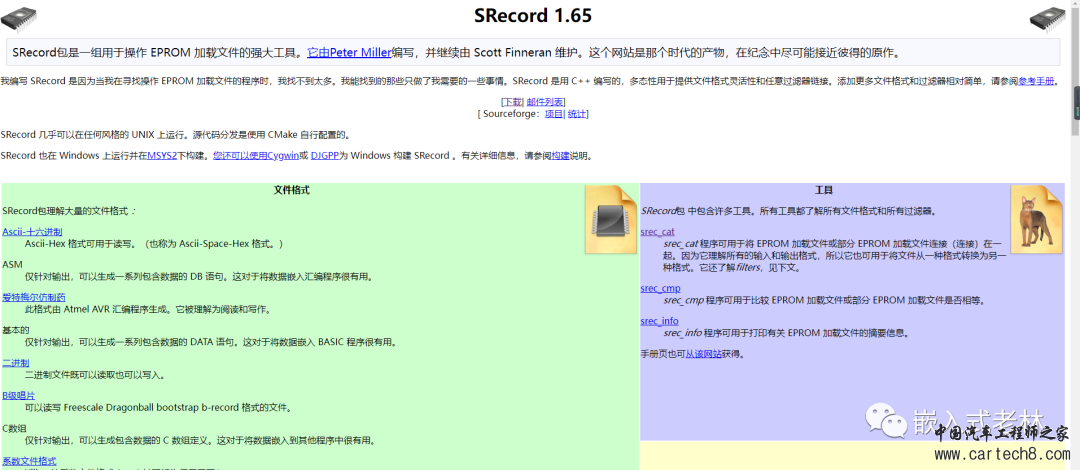Follow the MSYS2 link
This screenshot has height=470, width=1080.
pyautogui.click(x=162, y=156)
